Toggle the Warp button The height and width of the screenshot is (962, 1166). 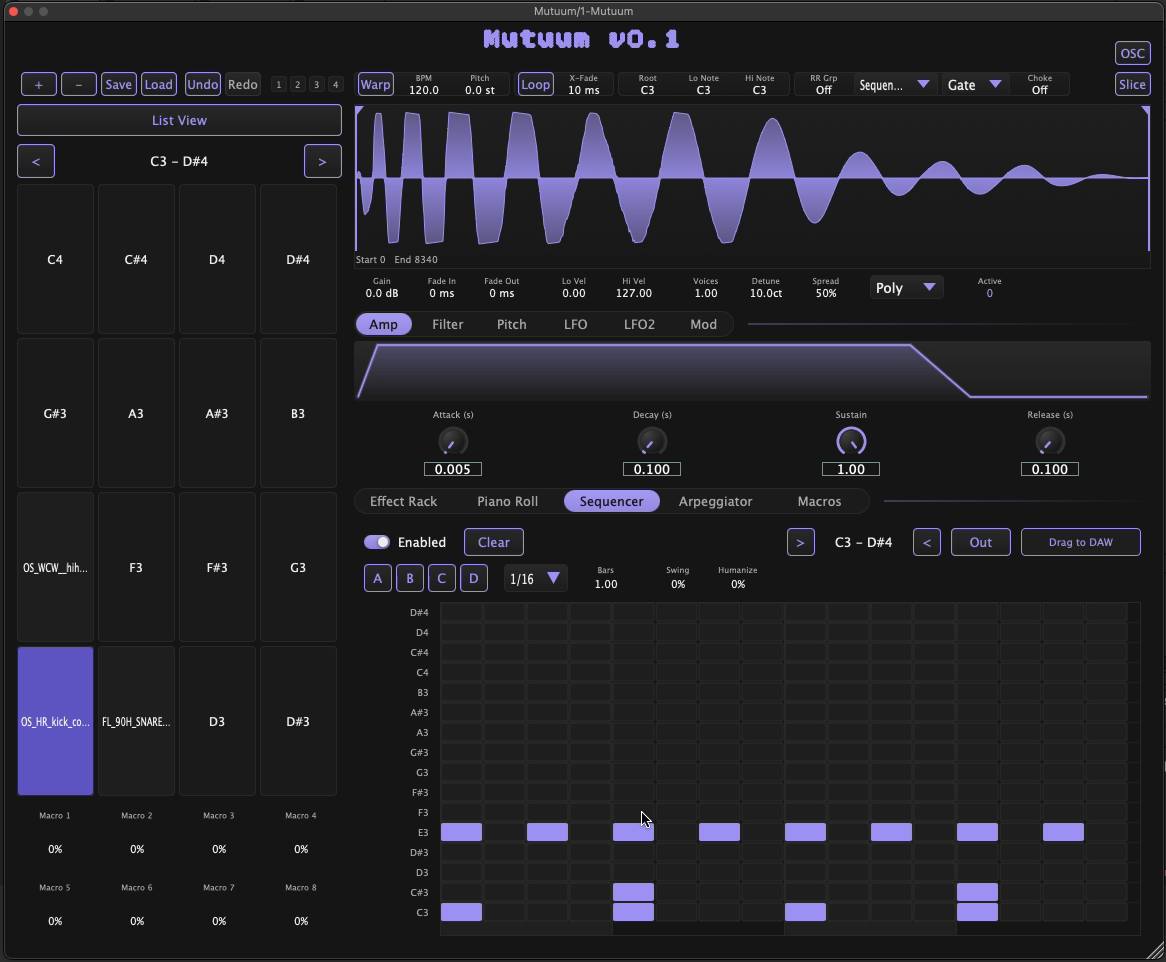click(376, 84)
